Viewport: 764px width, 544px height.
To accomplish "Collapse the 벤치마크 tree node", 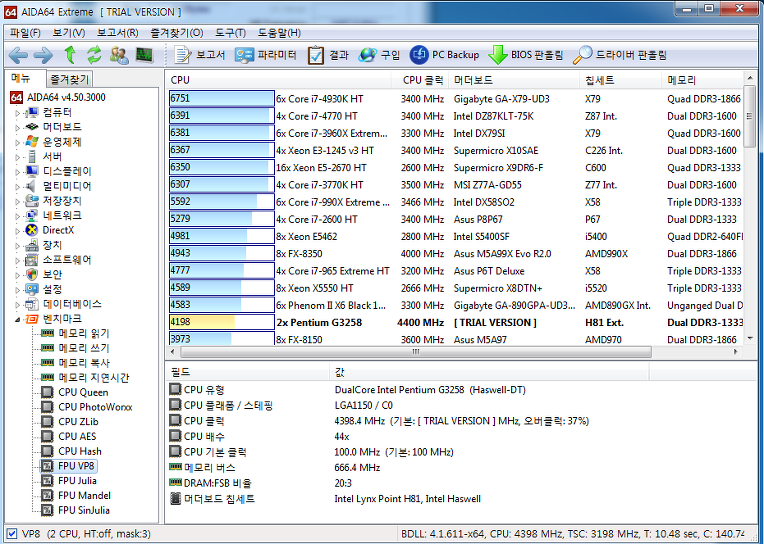I will pyautogui.click(x=17, y=319).
